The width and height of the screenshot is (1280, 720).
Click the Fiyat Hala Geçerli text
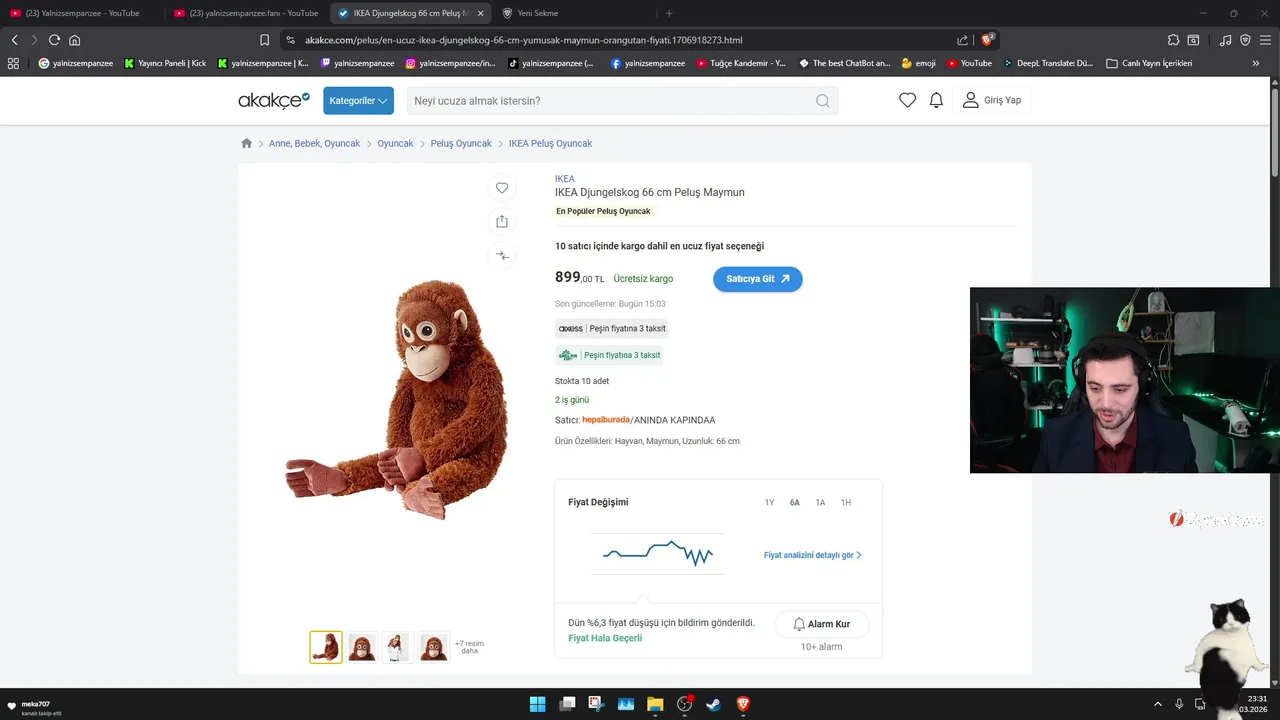tap(605, 638)
